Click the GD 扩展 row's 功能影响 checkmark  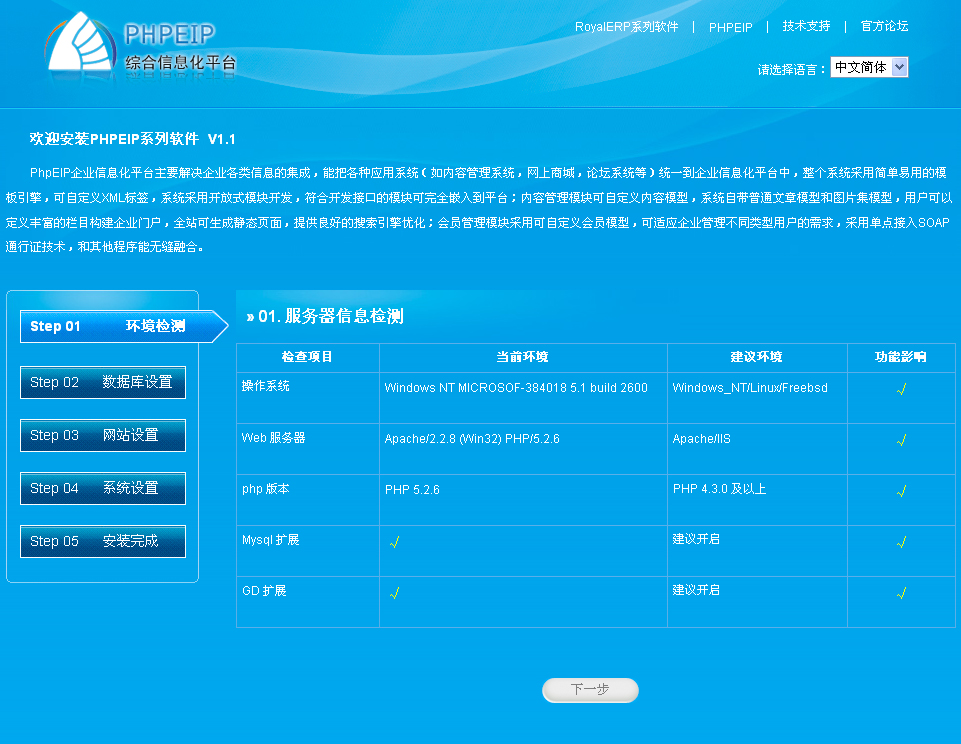[902, 593]
